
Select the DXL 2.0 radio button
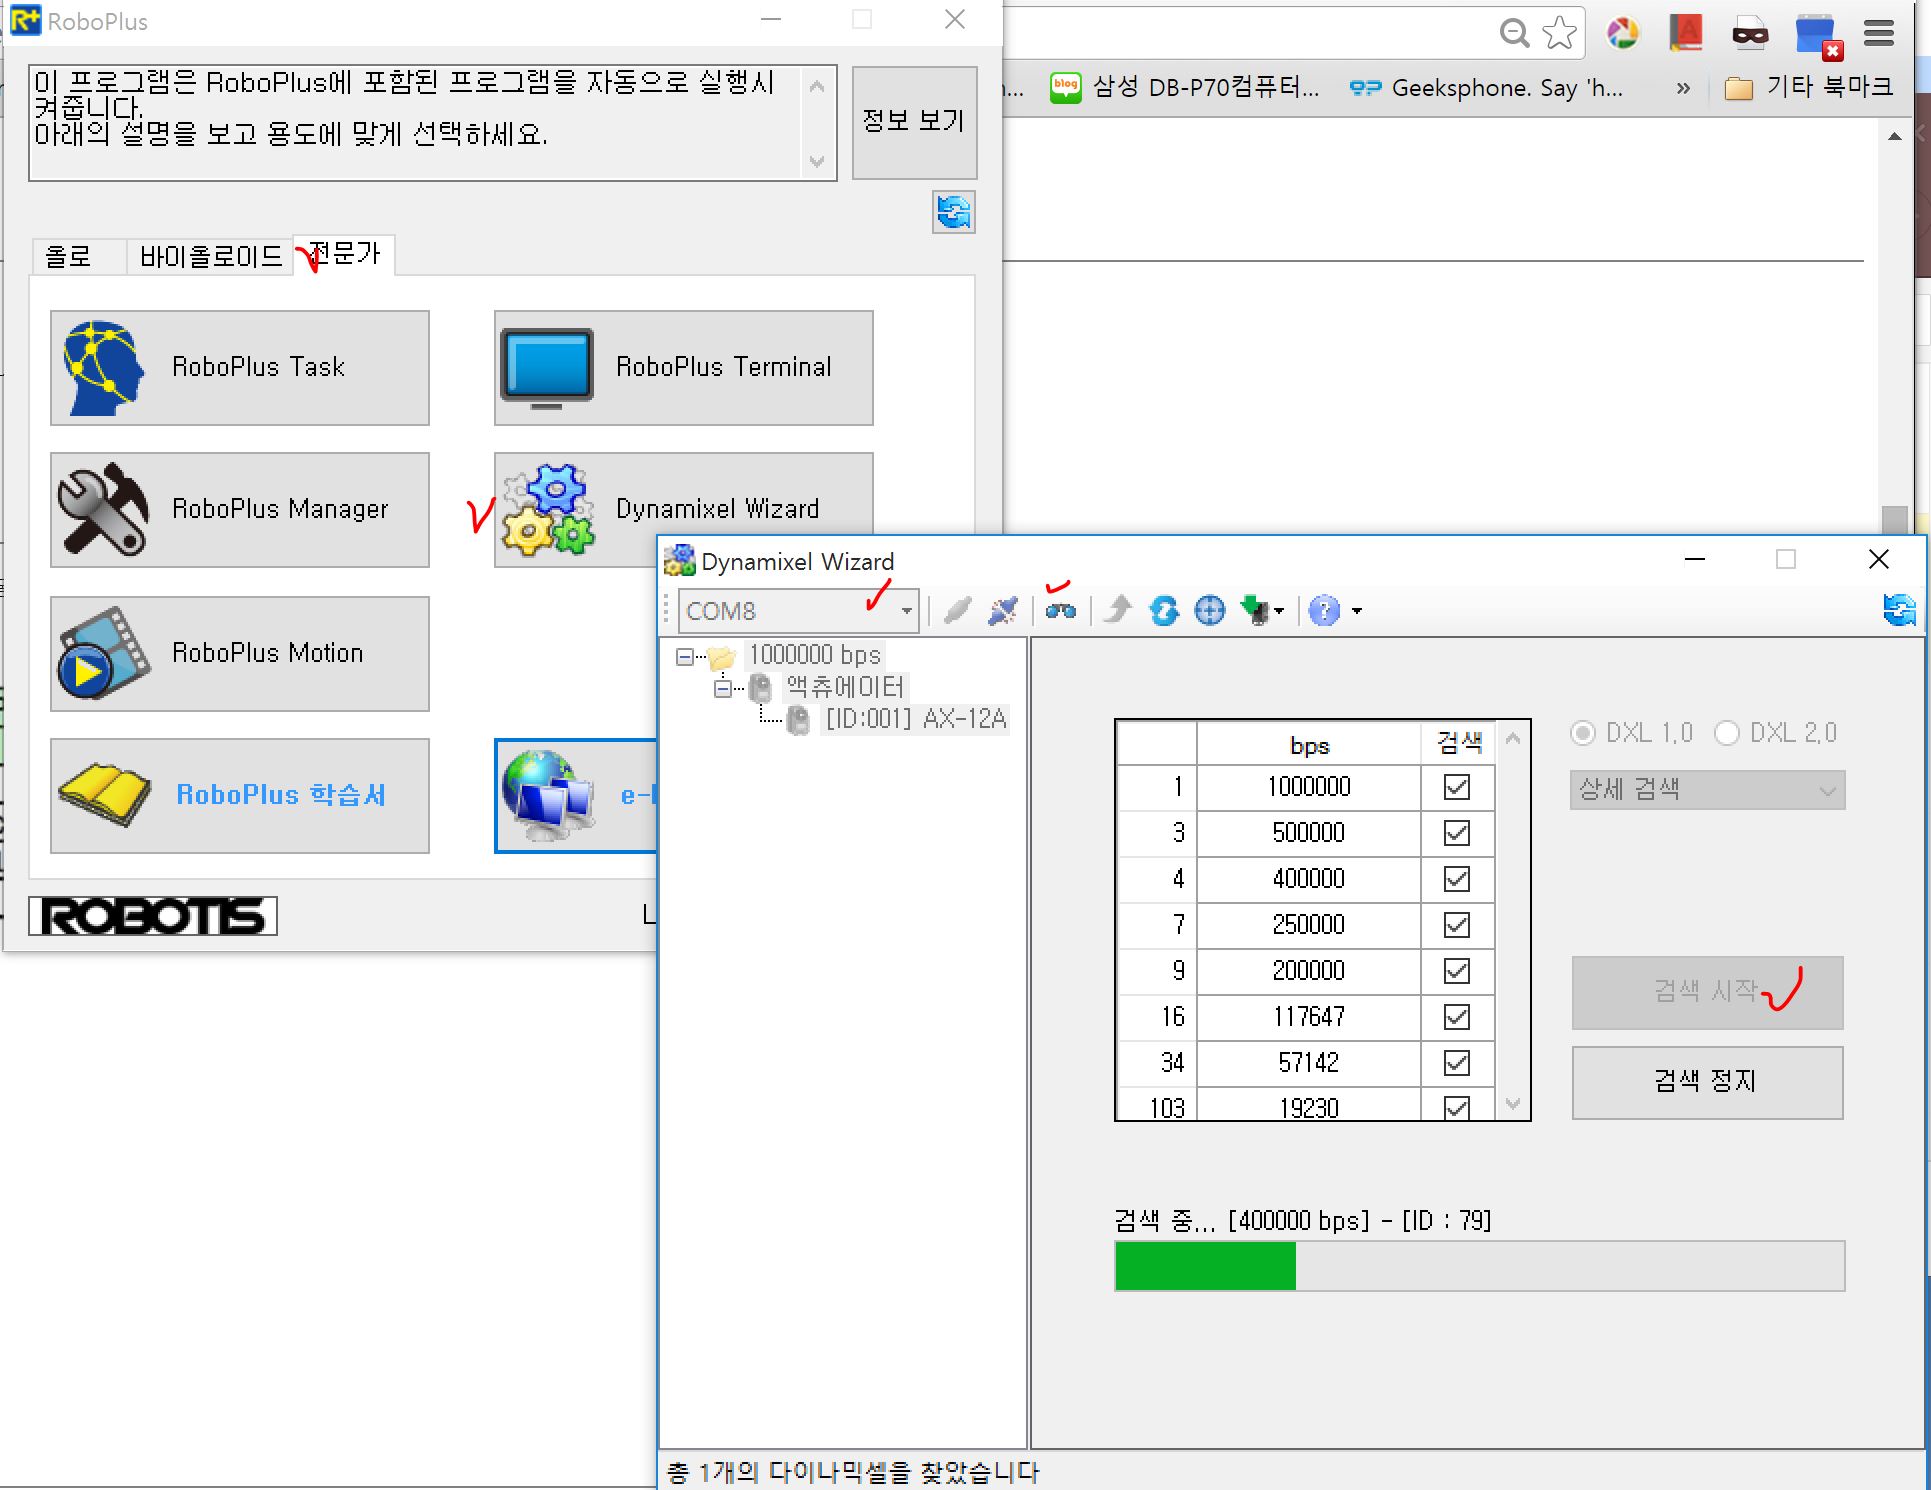1727,733
